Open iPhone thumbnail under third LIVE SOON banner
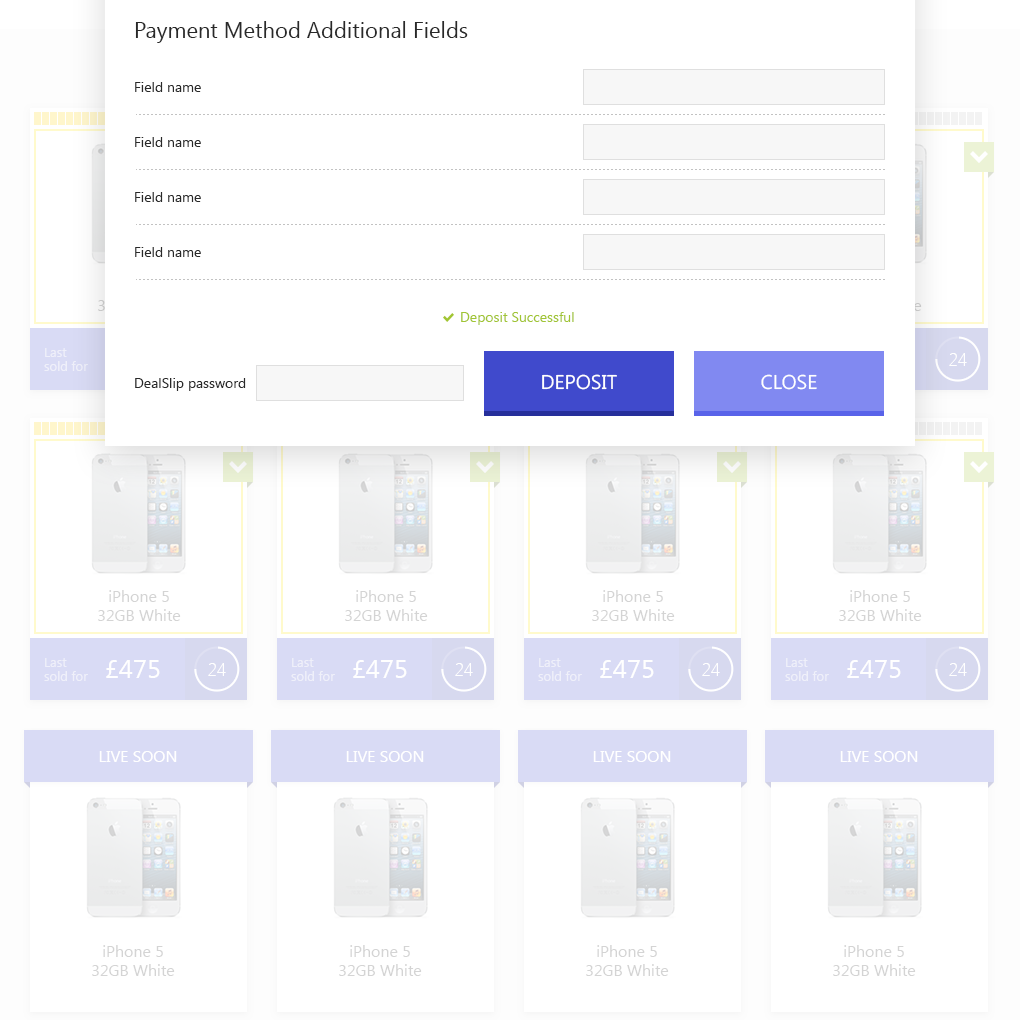This screenshot has height=1020, width=1020. pos(627,857)
